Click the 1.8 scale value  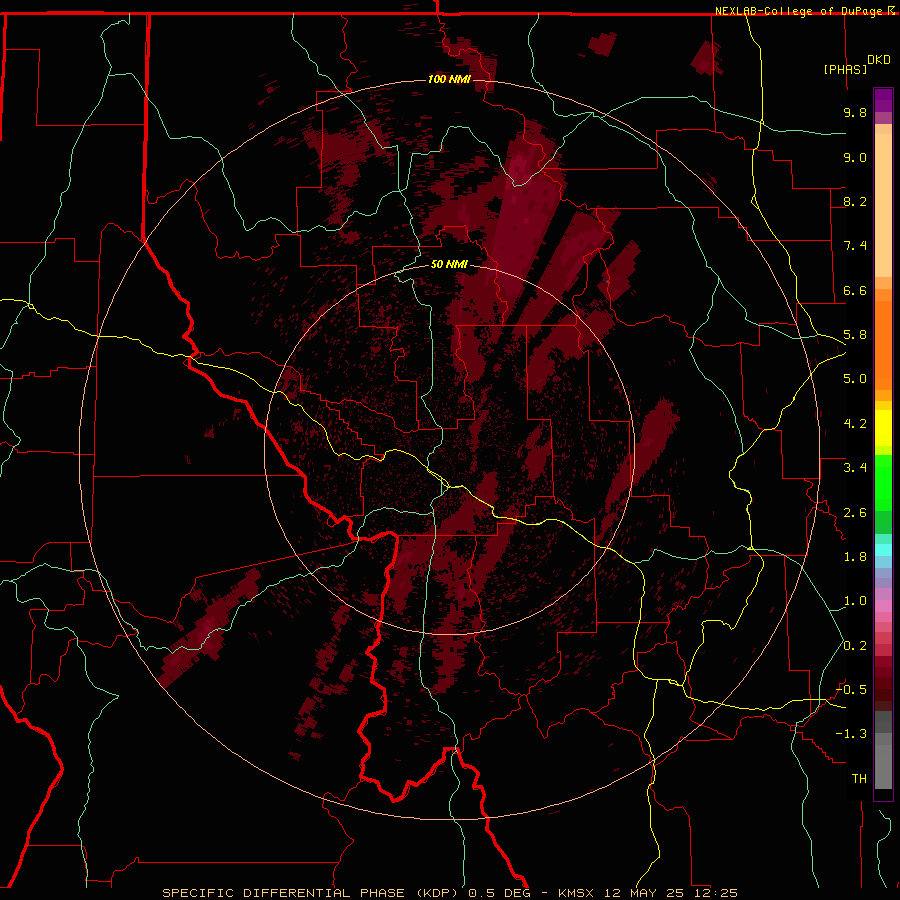(855, 557)
